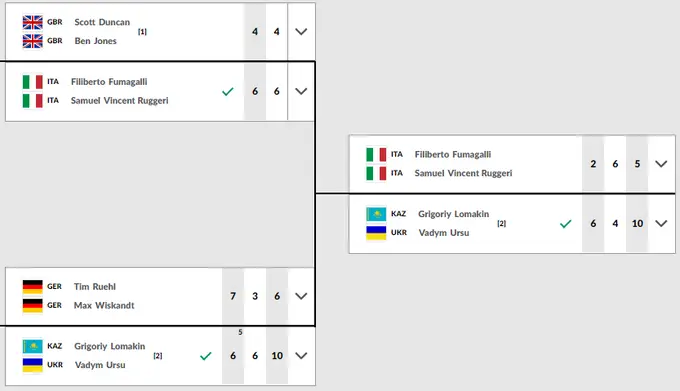Image resolution: width=680 pixels, height=391 pixels.
Task: Click Ben Jones's British flag icon
Action: (x=33, y=41)
